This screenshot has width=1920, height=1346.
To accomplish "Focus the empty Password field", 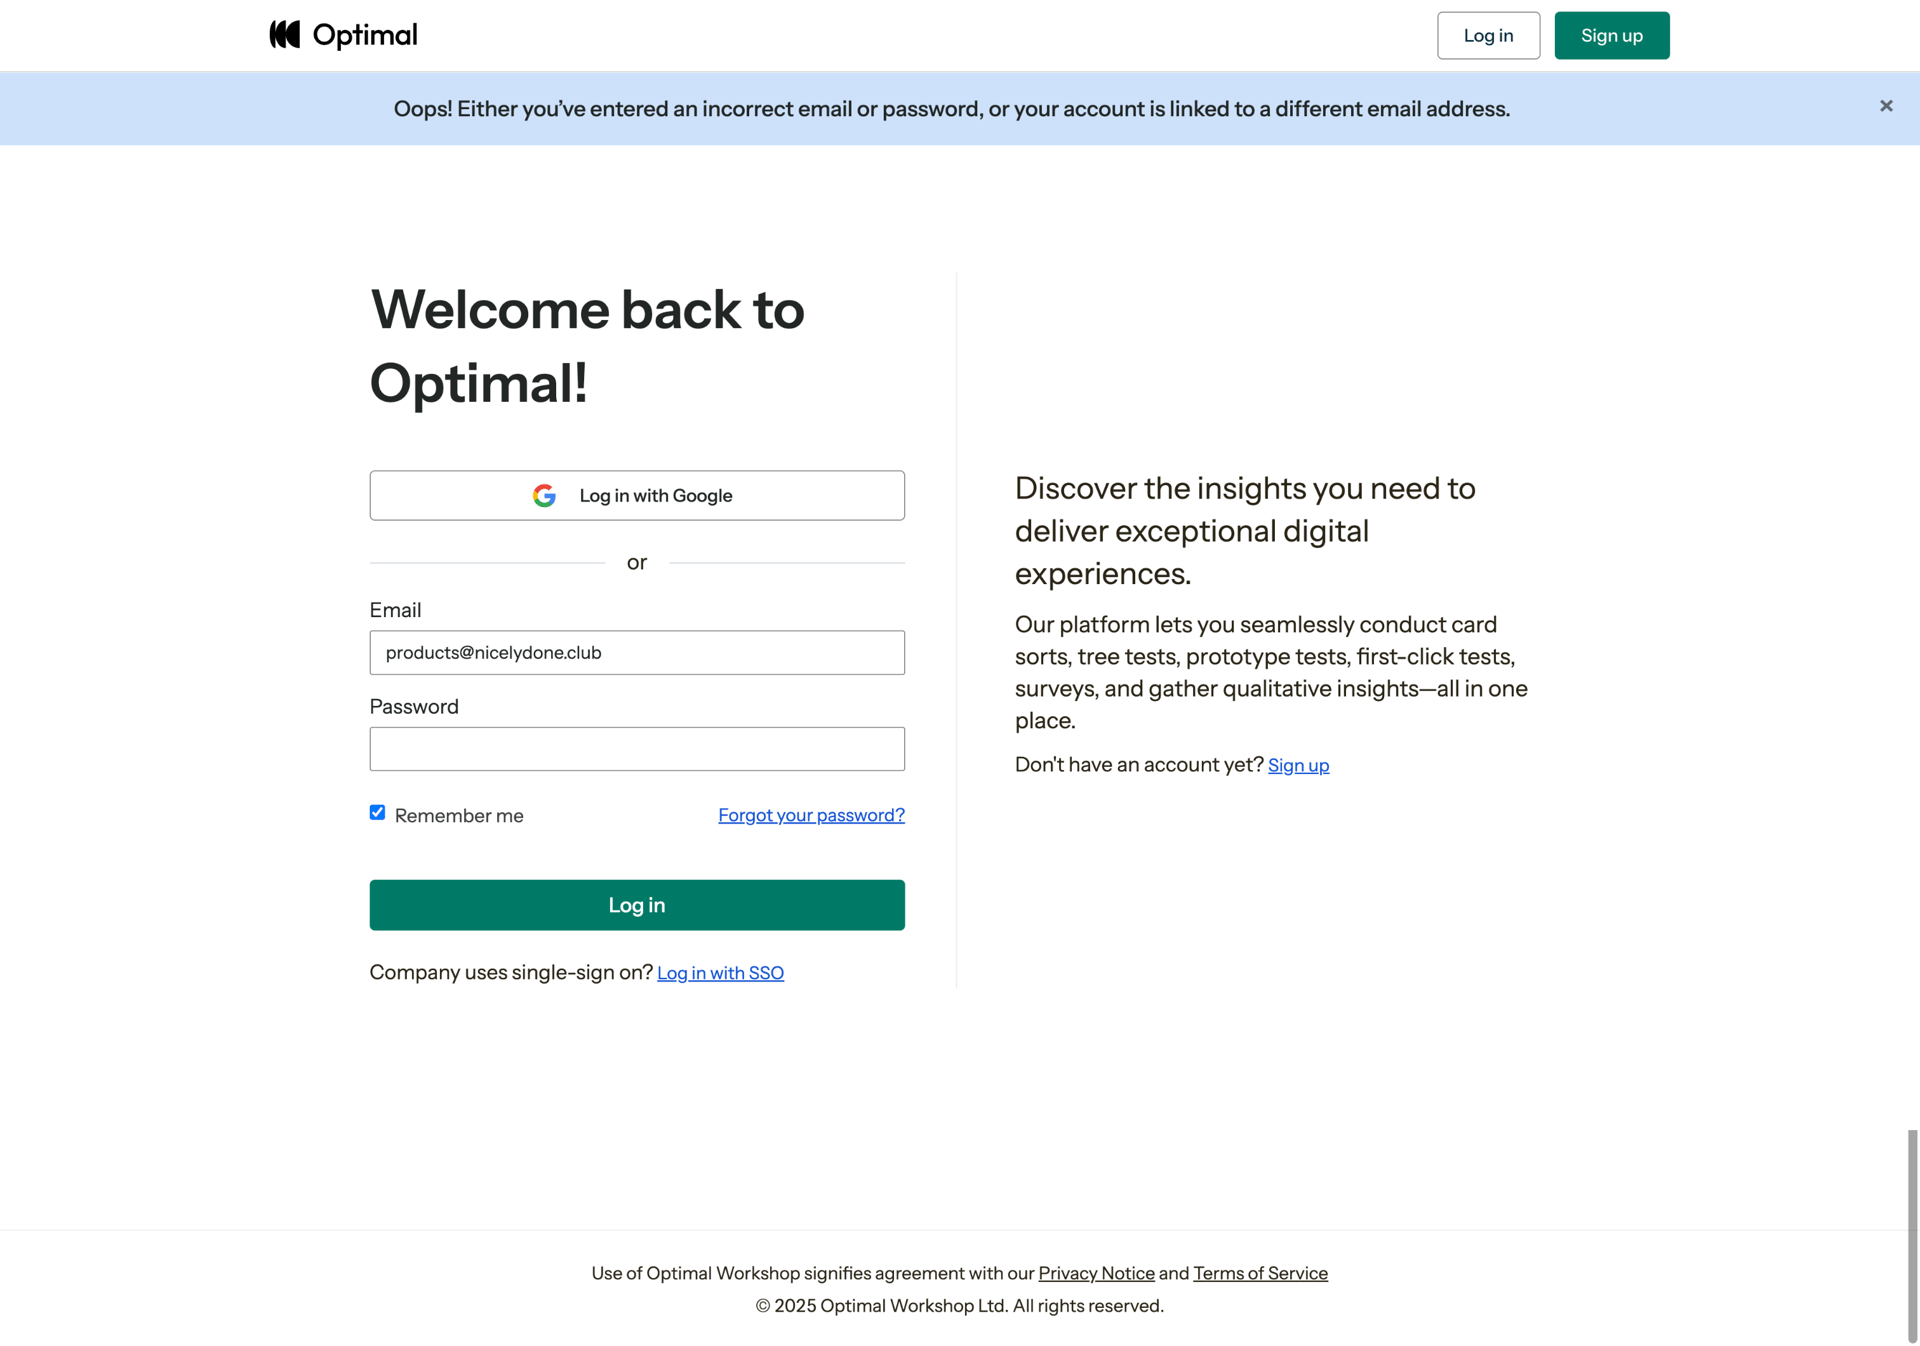I will 637,749.
